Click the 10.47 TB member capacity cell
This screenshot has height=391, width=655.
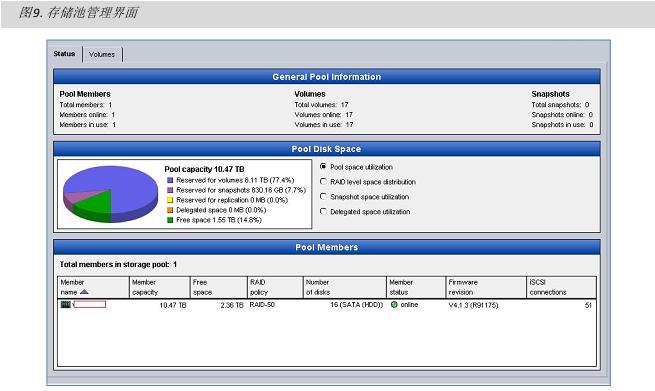[x=173, y=305]
